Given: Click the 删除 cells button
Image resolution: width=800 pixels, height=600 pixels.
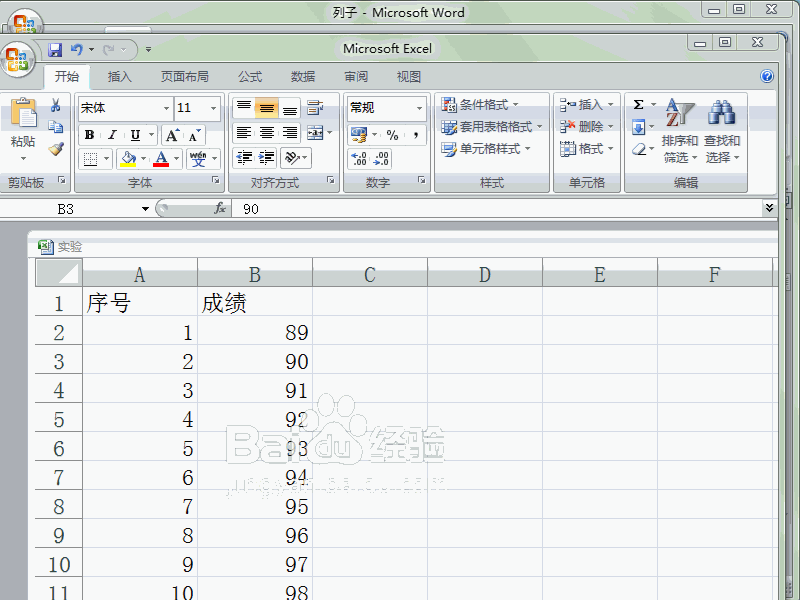Looking at the screenshot, I should coord(586,127).
